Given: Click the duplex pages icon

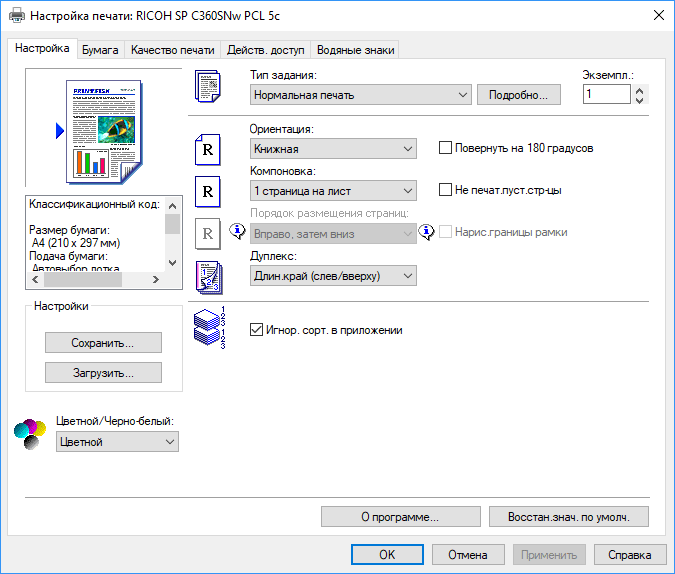Looking at the screenshot, I should coord(209,278).
